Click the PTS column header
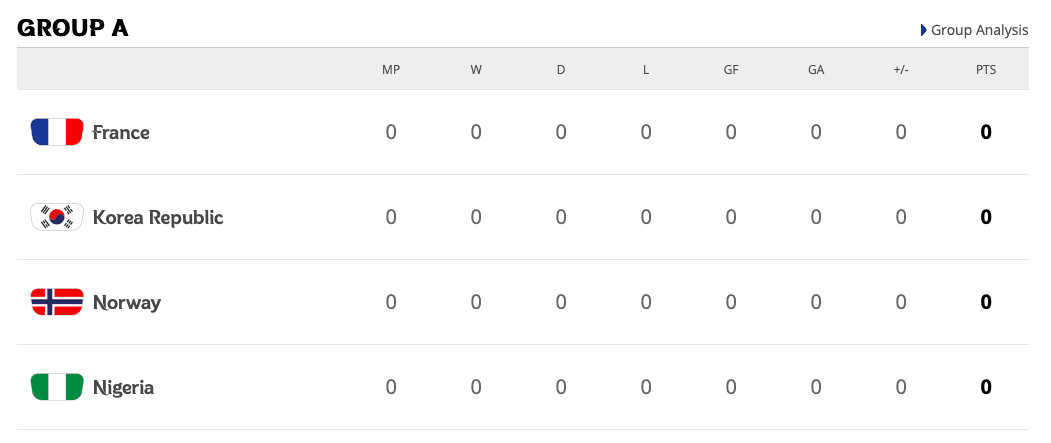Image resolution: width=1051 pixels, height=443 pixels. [x=986, y=70]
